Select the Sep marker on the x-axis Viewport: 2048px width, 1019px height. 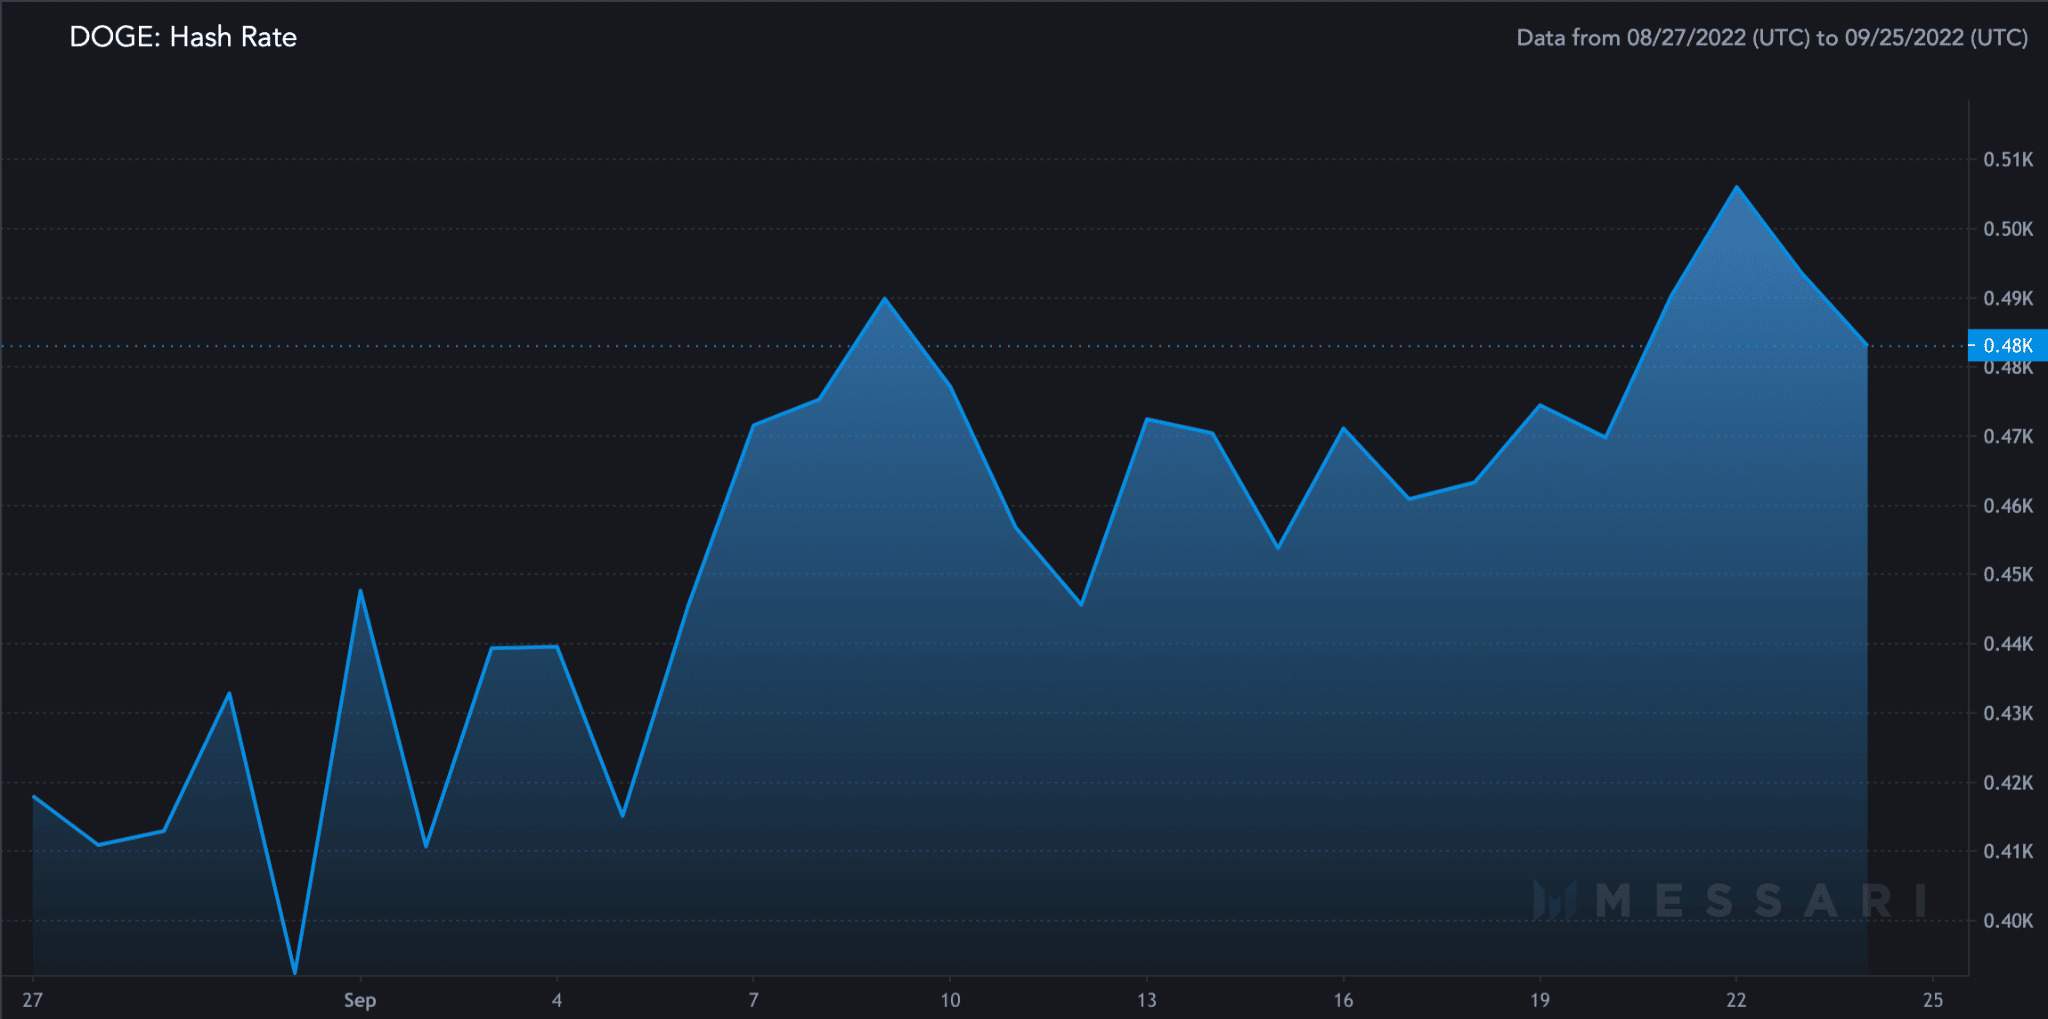tap(360, 1000)
